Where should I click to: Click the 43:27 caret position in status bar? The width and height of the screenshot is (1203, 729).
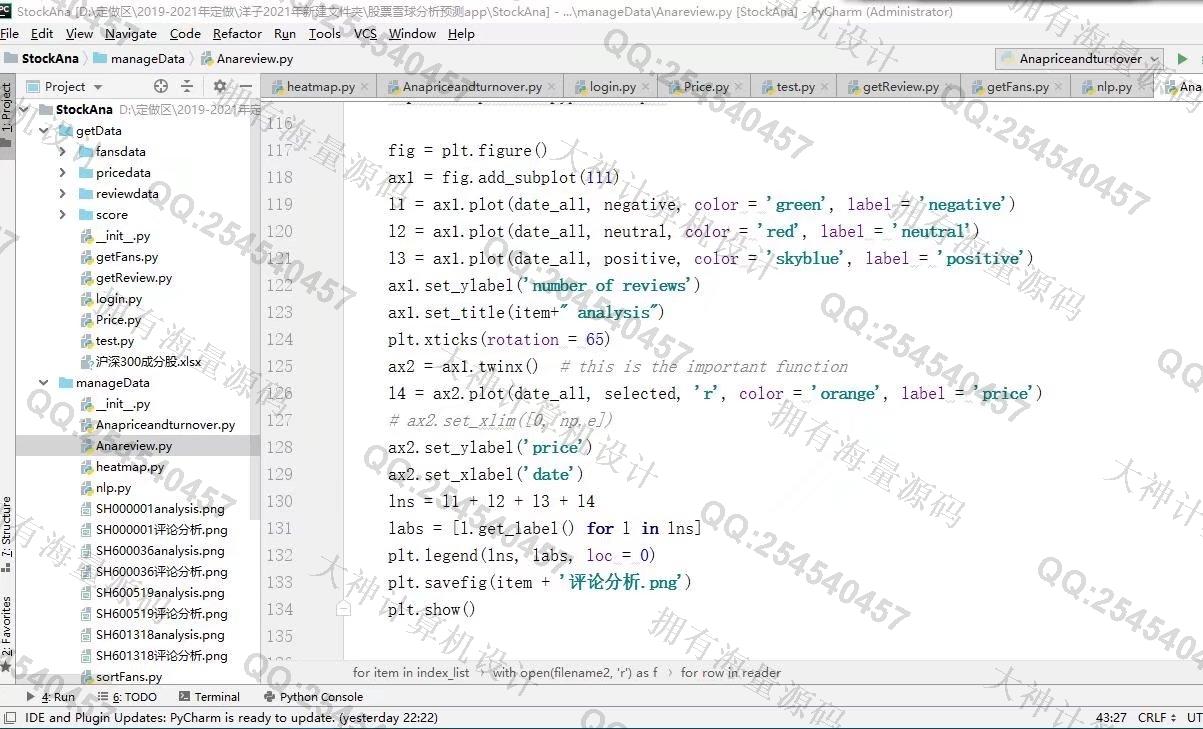(1111, 717)
